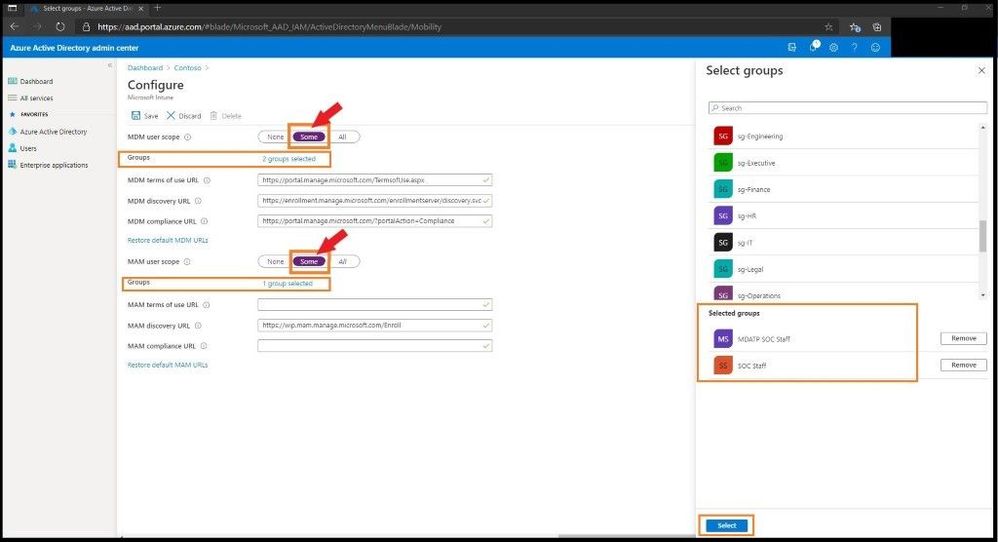
Task: Click the Contoso breadcrumb link
Action: [187, 67]
